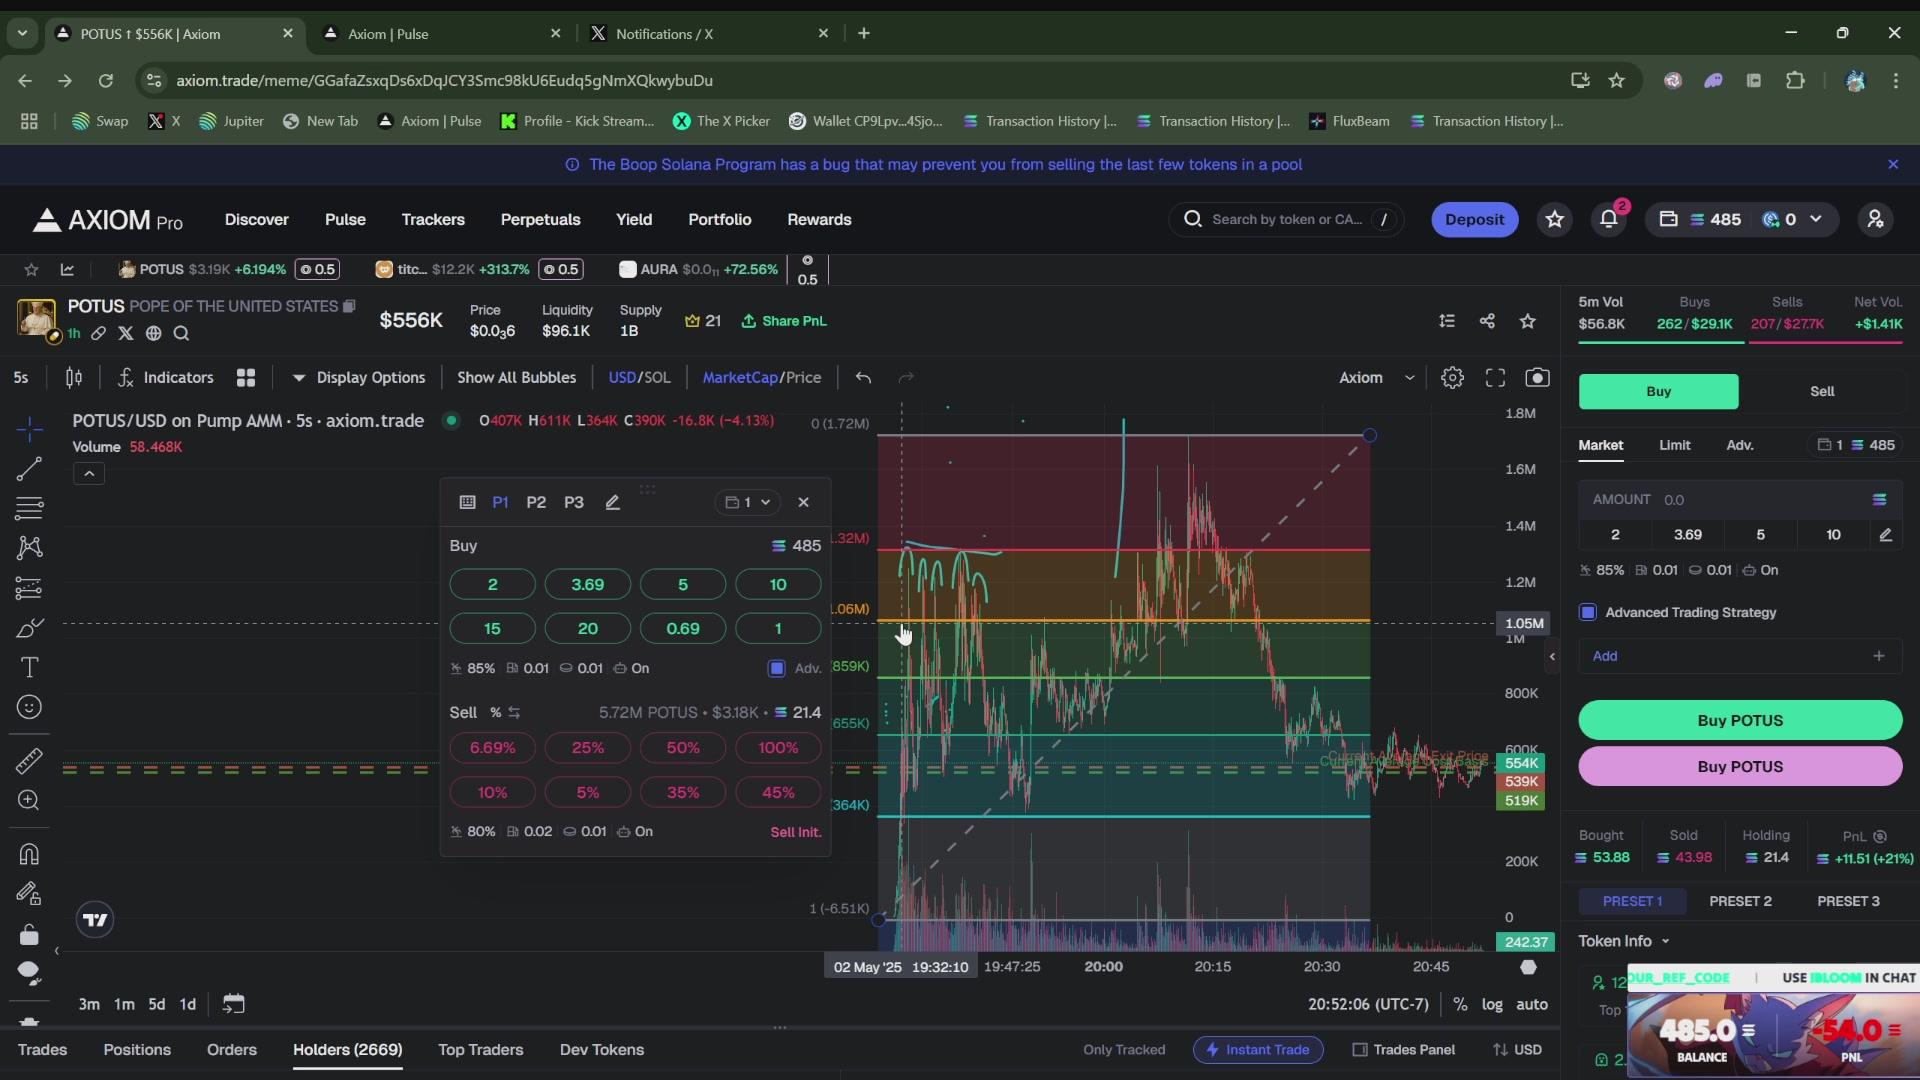This screenshot has width=1920, height=1080.
Task: Collapse the right trading panel
Action: pos(1552,657)
